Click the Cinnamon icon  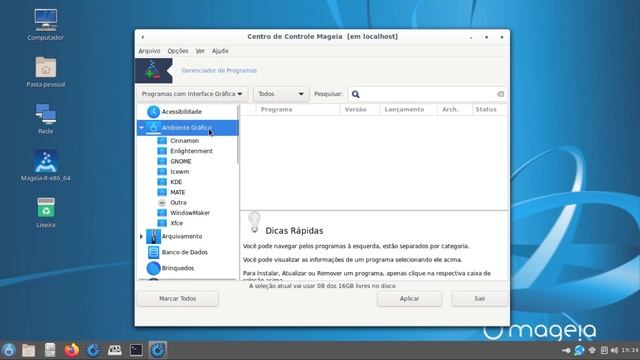pos(162,140)
